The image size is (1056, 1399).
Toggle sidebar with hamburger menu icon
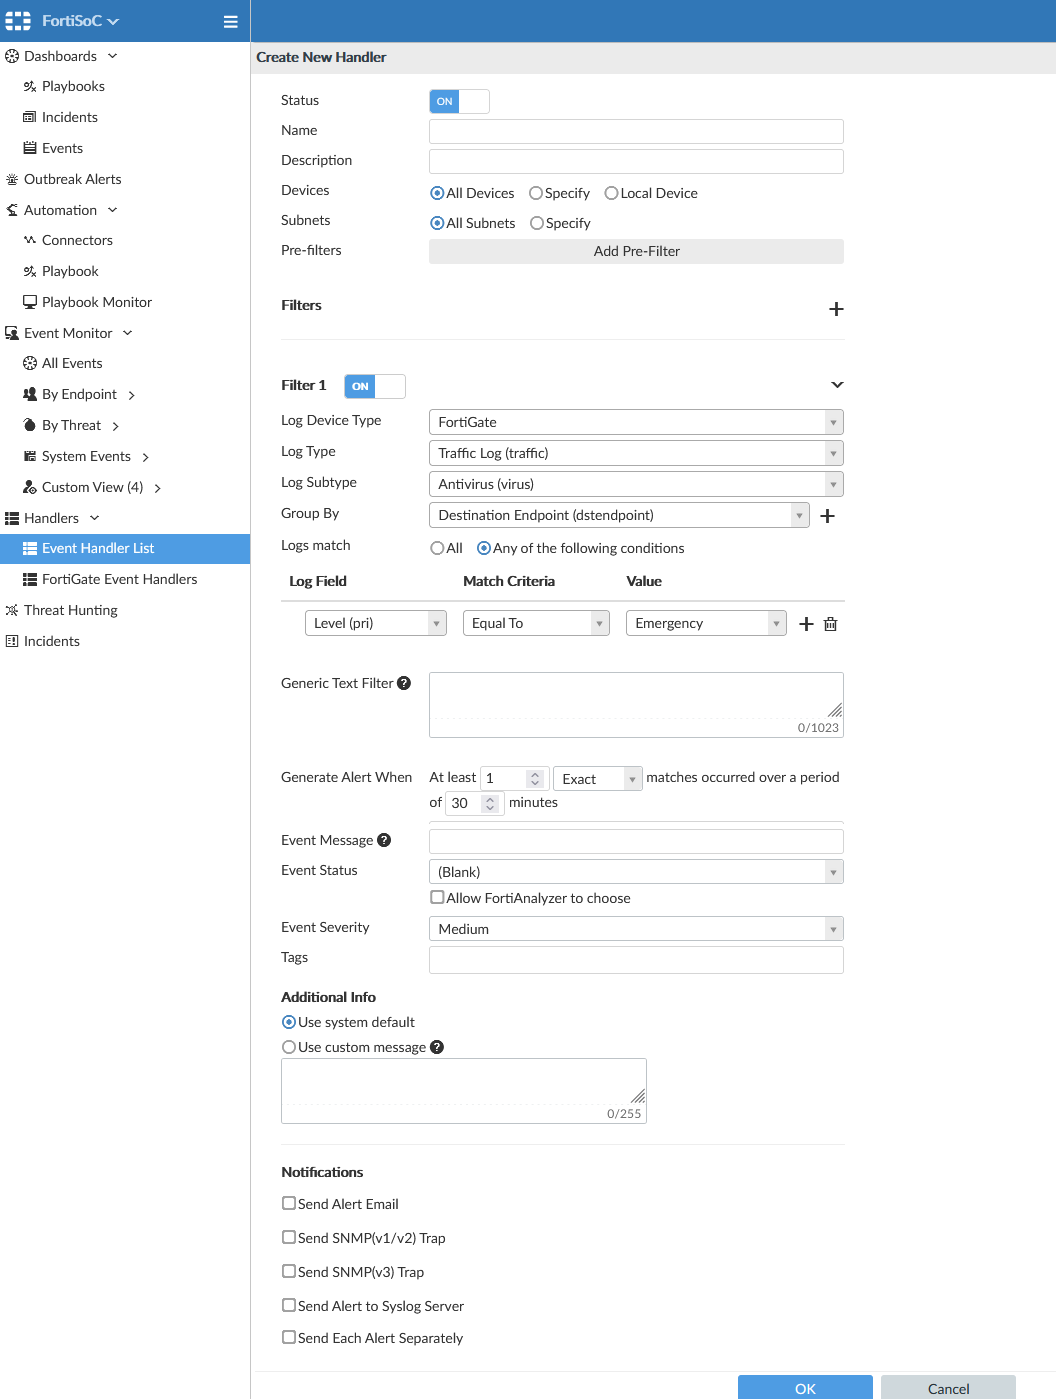point(230,21)
